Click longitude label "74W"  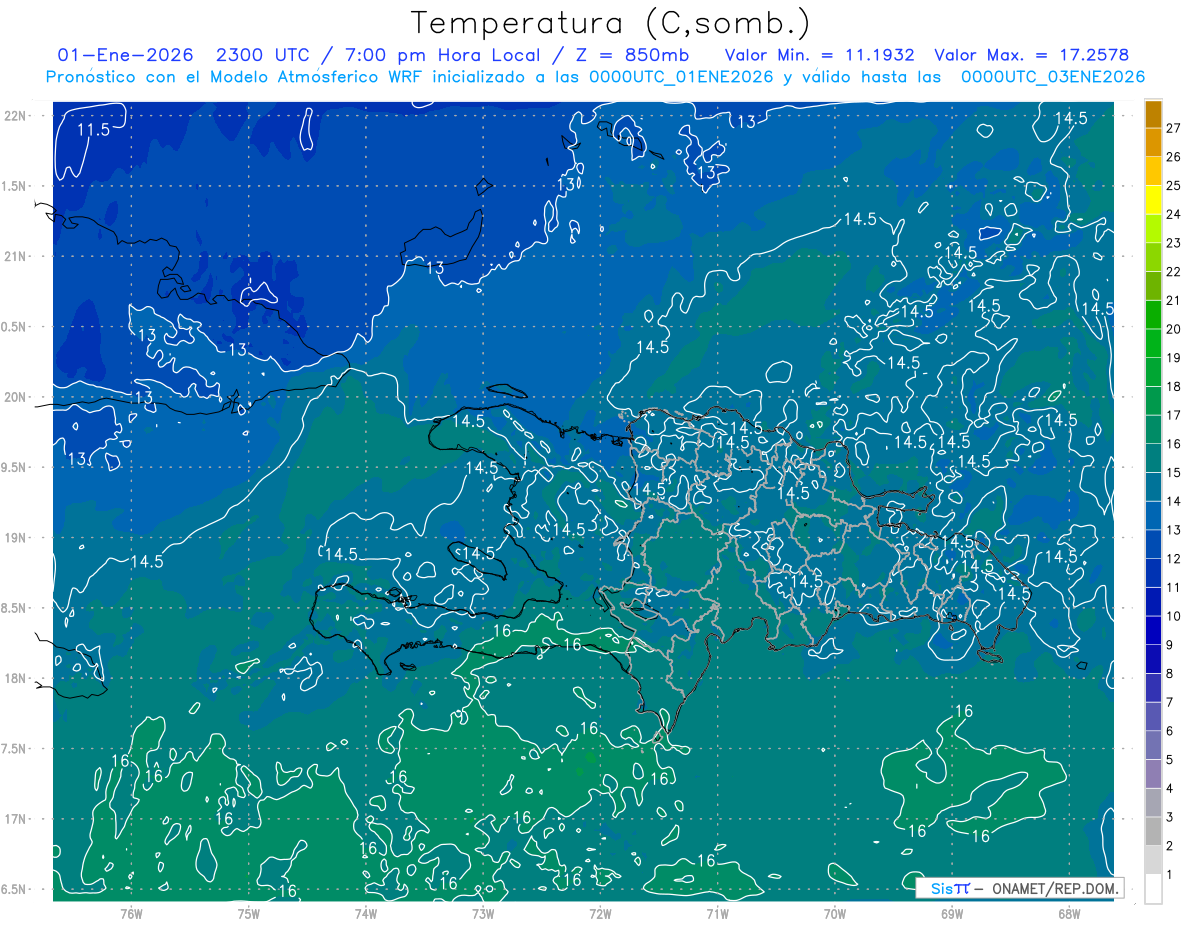click(366, 913)
